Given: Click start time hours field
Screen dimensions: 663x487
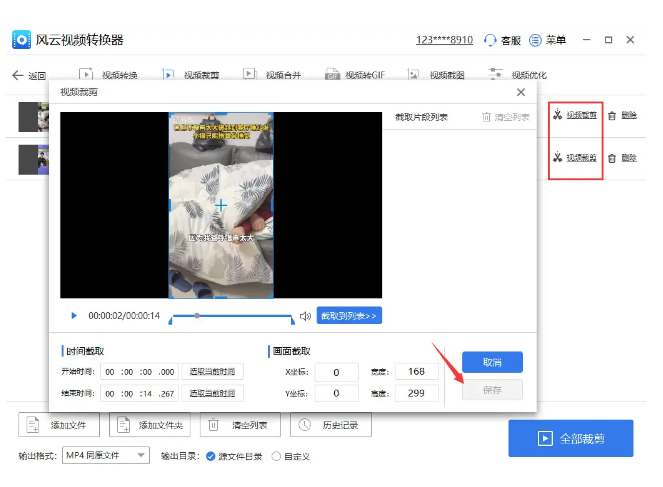Looking at the screenshot, I should click(110, 372).
